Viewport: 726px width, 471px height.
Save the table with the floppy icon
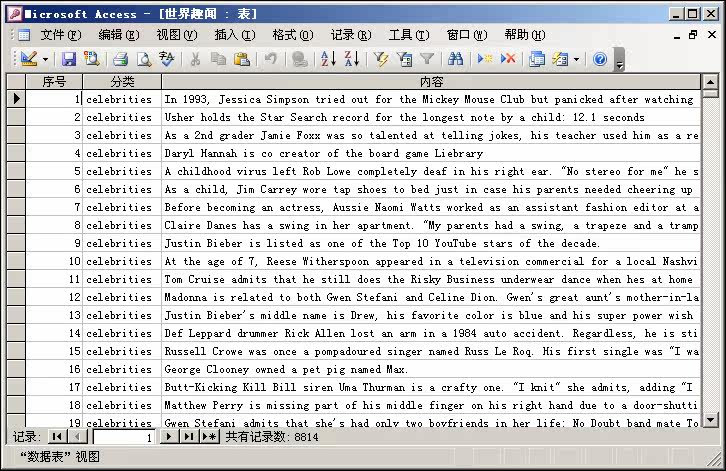click(69, 59)
